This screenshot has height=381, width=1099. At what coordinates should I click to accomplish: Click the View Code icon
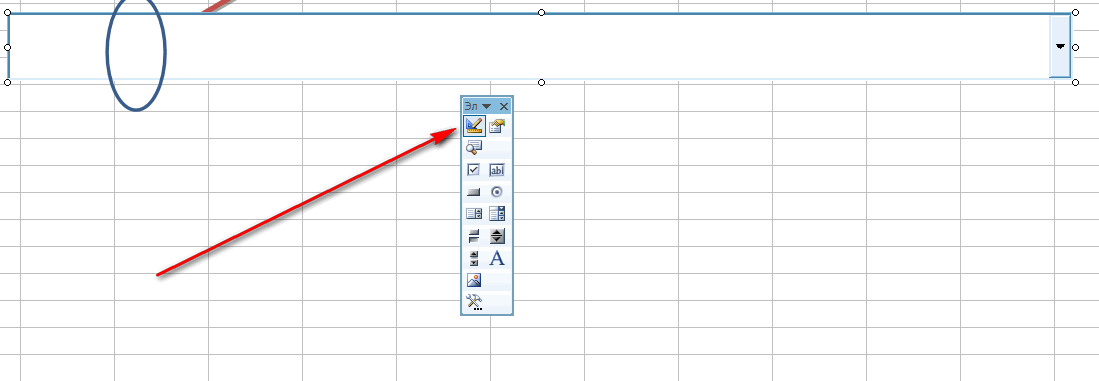click(474, 147)
